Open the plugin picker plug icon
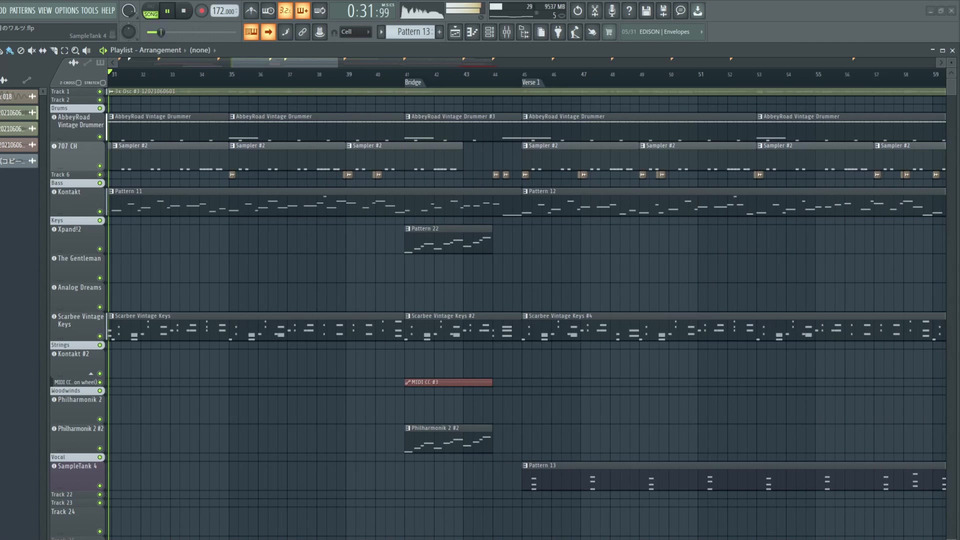 click(558, 32)
